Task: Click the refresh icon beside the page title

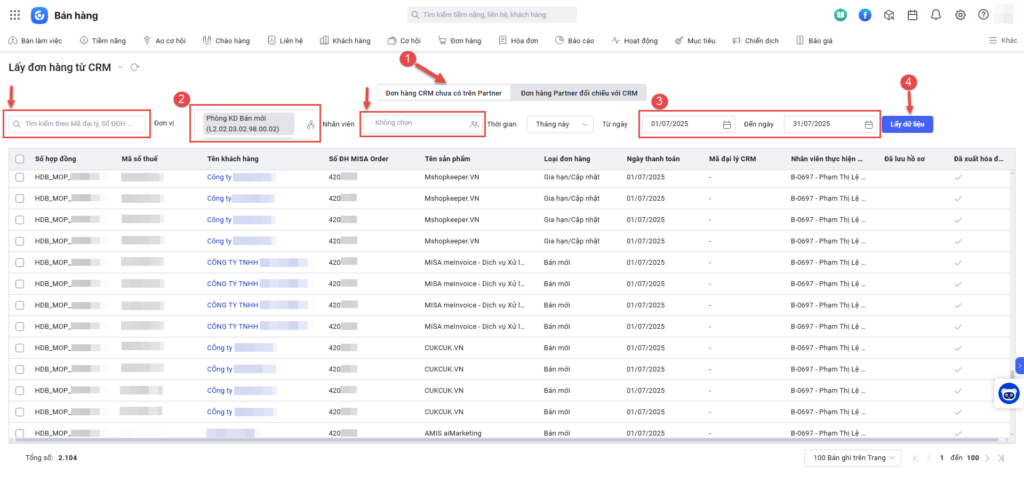Action: pos(134,67)
